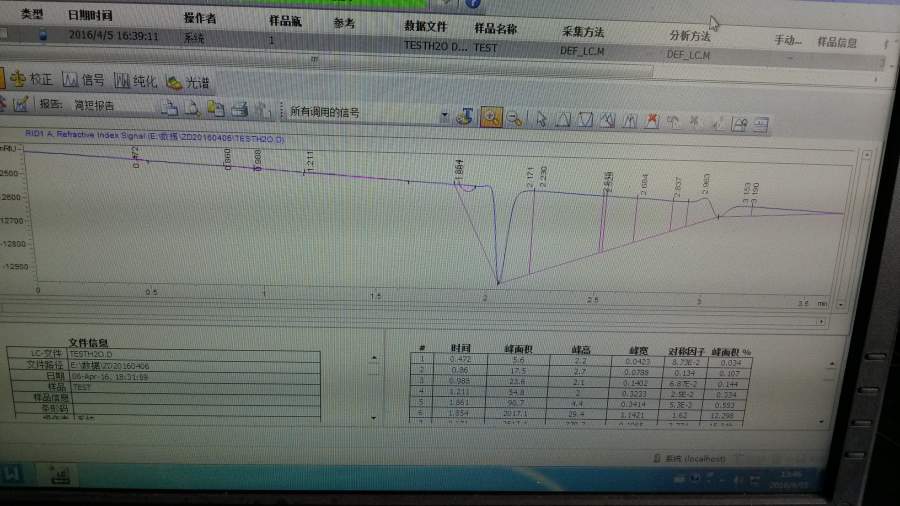
Task: Click the 分析方法 column header
Action: click(x=690, y=36)
